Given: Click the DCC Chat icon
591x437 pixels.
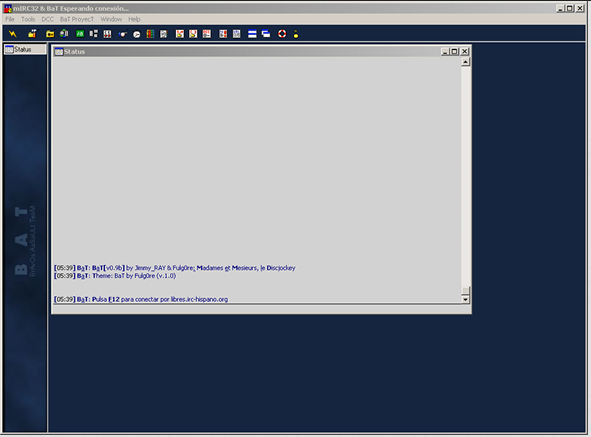Looking at the screenshot, I should [193, 34].
